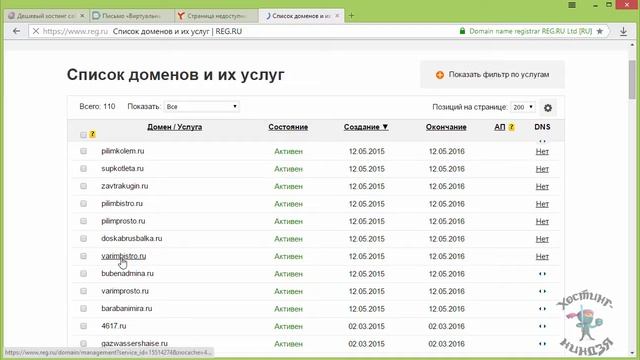The image size is (640, 360).
Task: Click DNS arrows icon for barabanimira.ru
Action: click(x=542, y=309)
